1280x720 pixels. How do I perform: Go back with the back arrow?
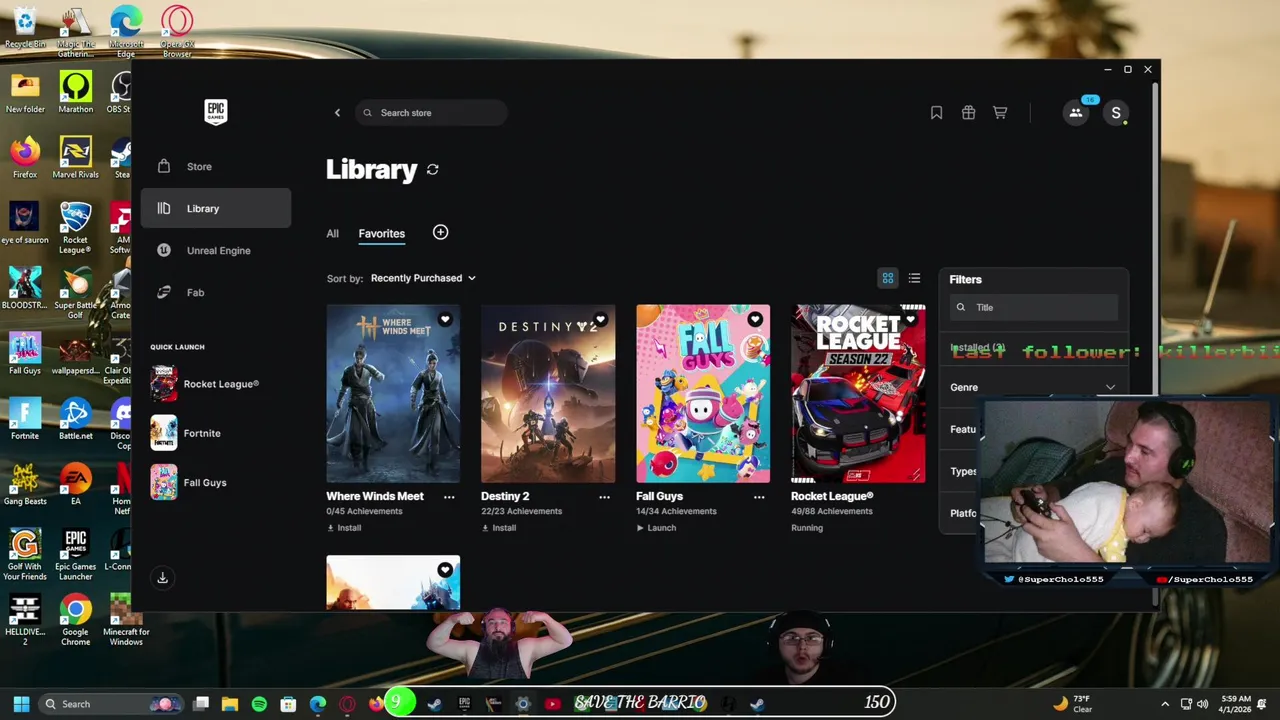pyautogui.click(x=337, y=113)
